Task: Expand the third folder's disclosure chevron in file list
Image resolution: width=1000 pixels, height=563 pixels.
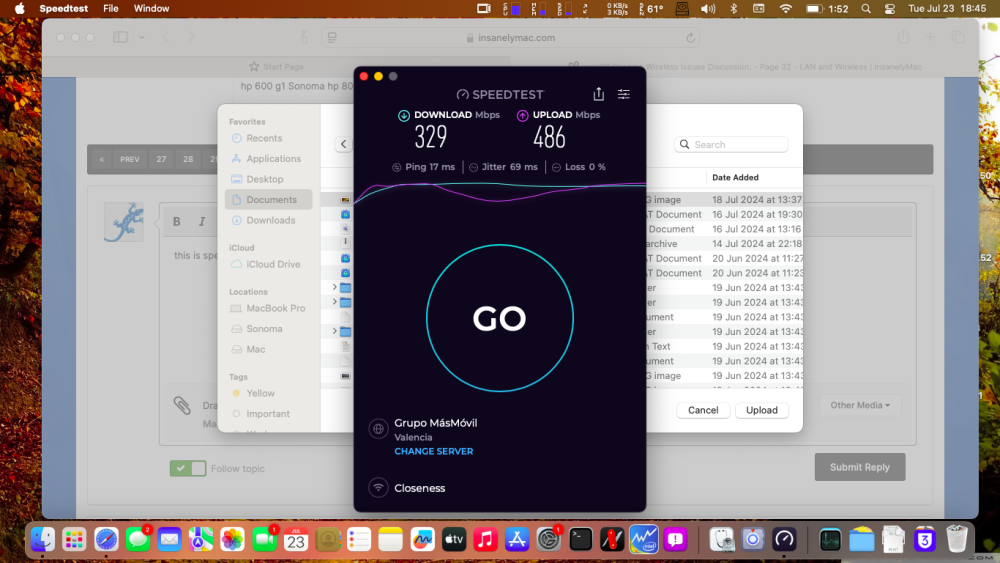Action: coord(334,332)
